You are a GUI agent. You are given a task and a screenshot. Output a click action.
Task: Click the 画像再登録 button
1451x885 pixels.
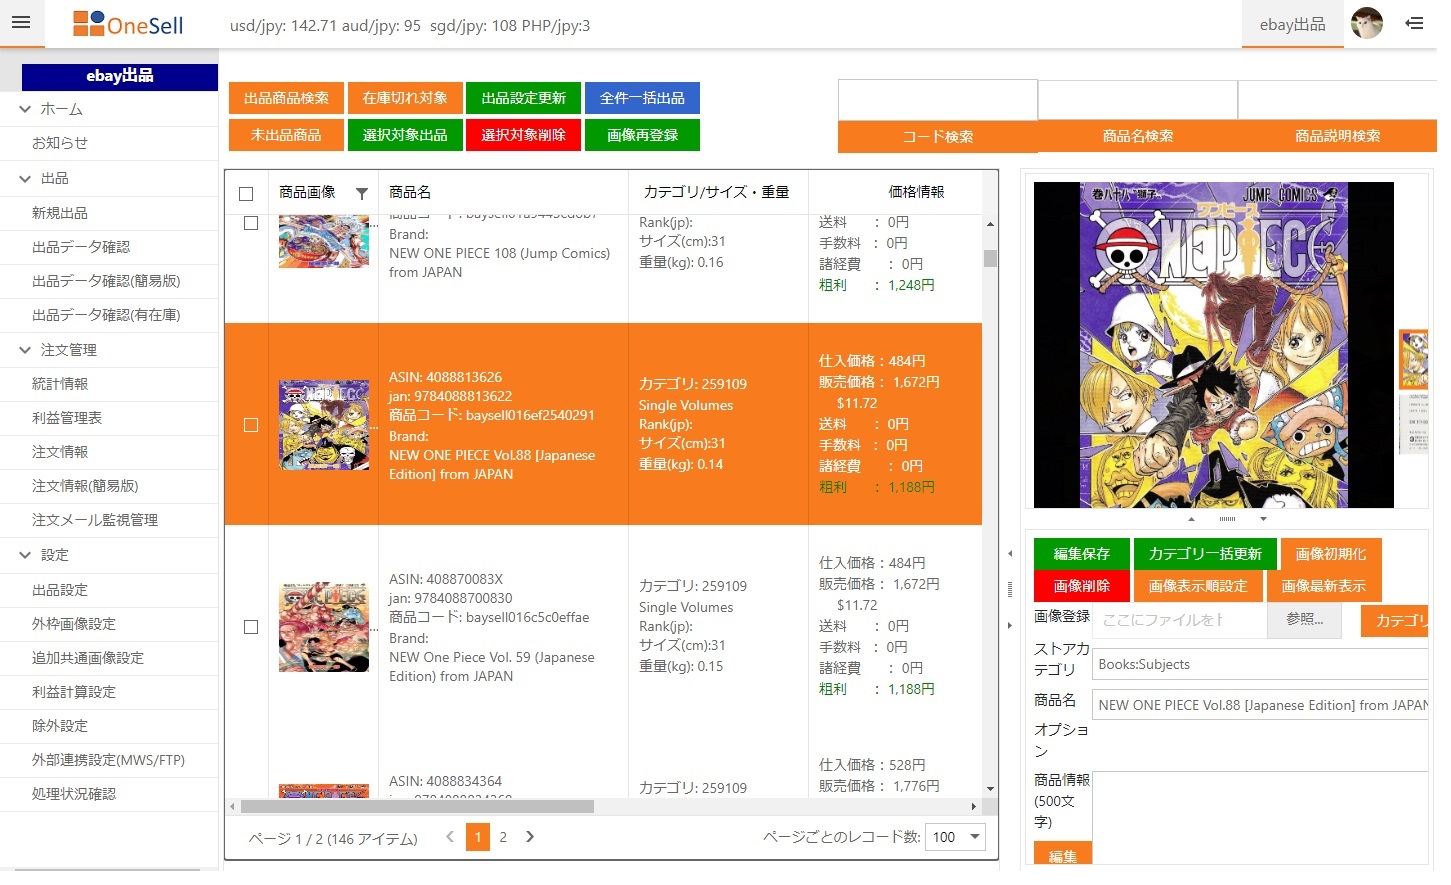pos(642,135)
